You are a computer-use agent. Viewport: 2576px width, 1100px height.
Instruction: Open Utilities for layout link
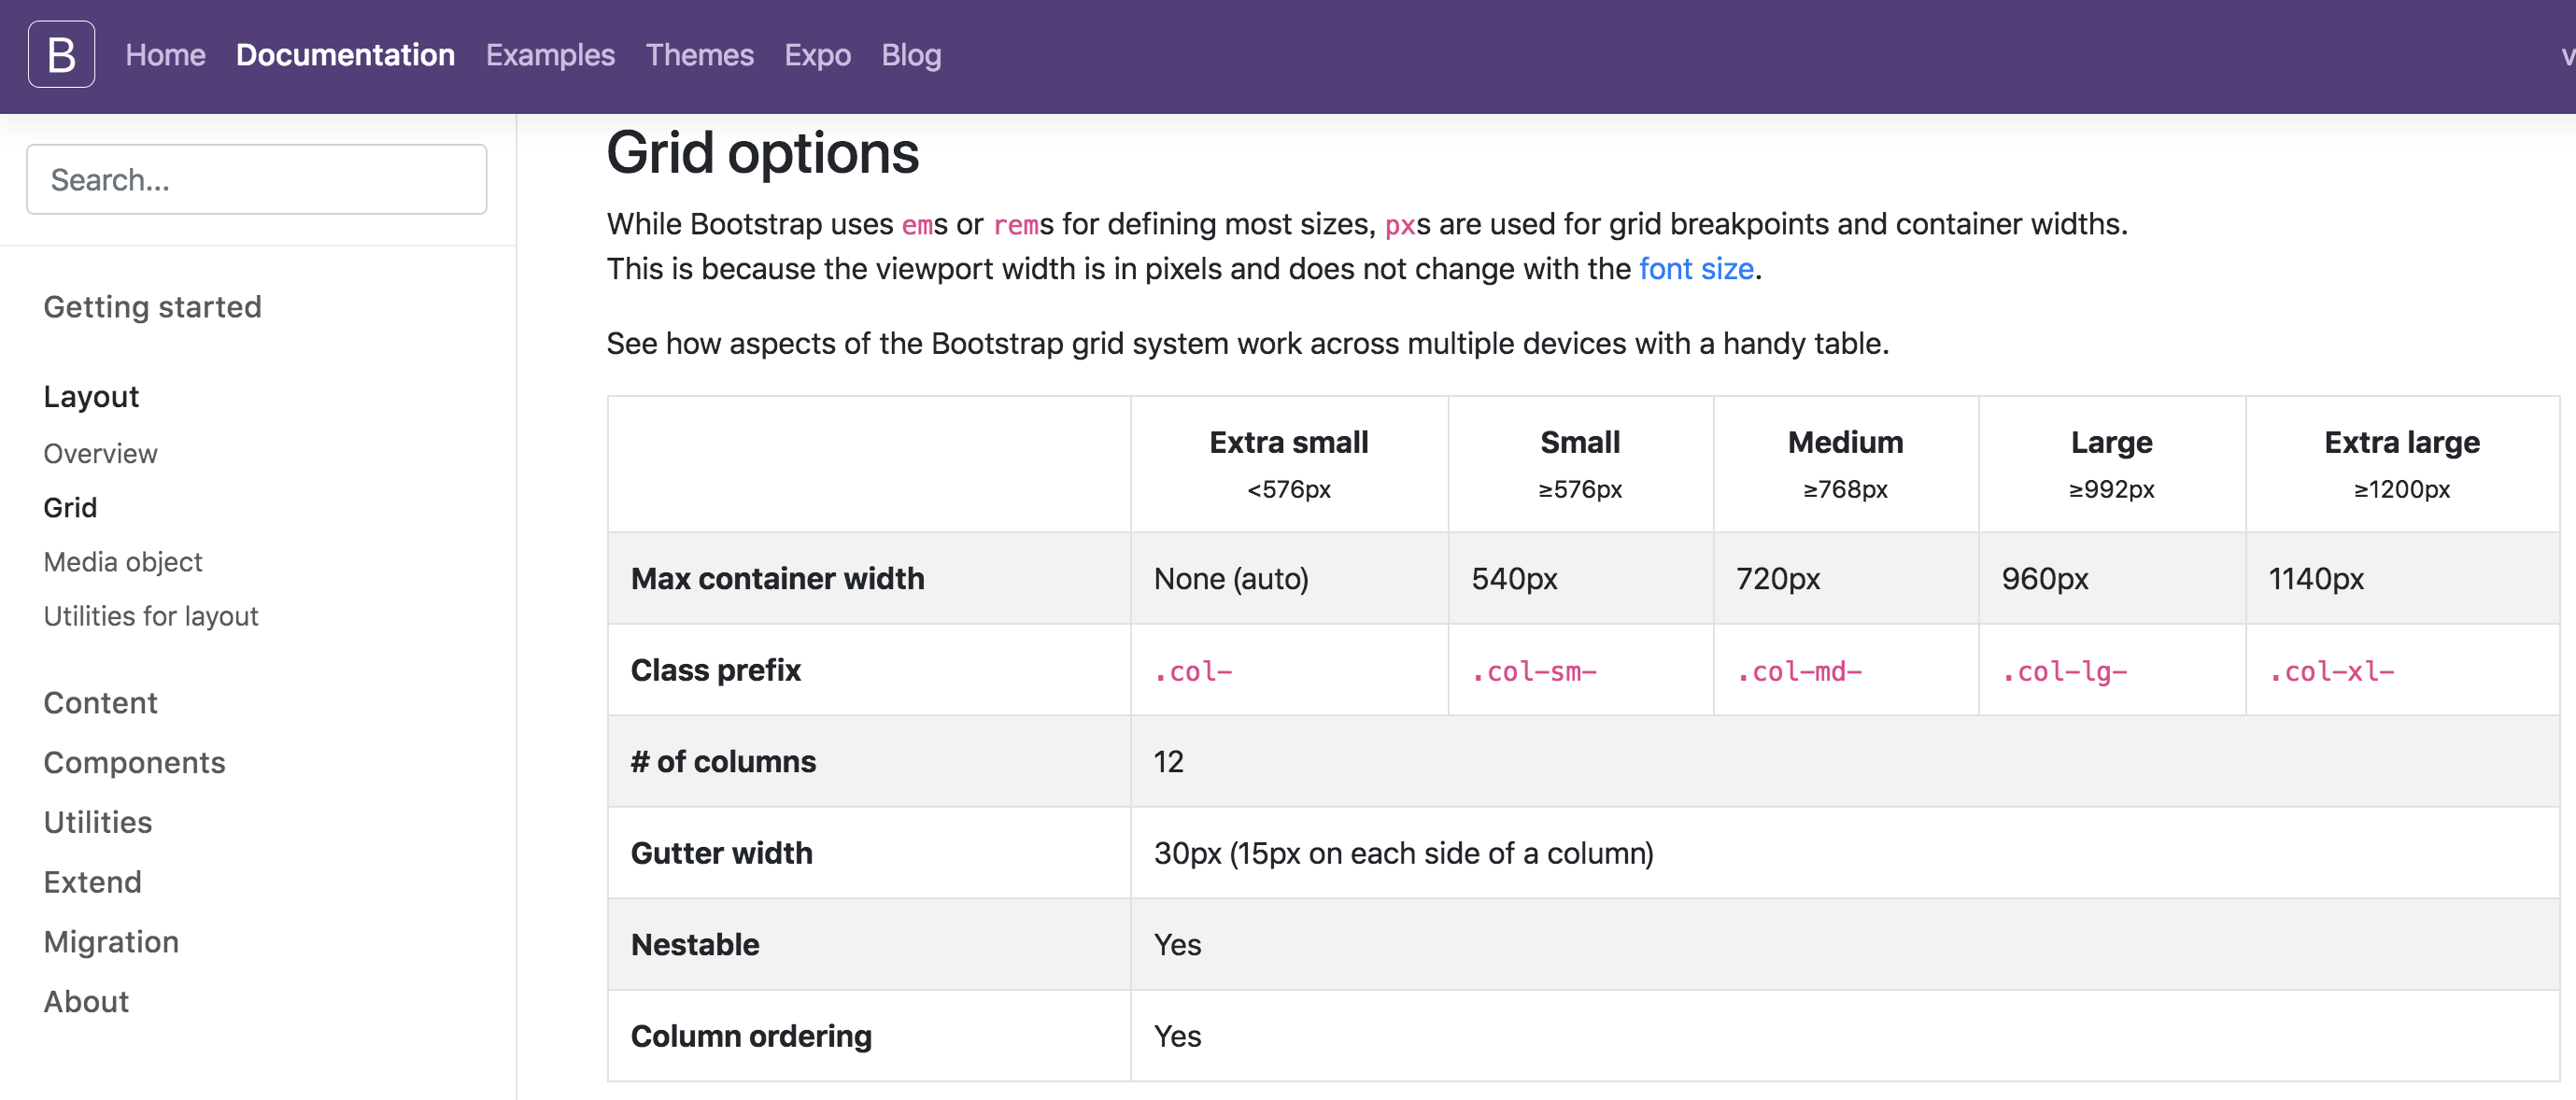point(151,616)
